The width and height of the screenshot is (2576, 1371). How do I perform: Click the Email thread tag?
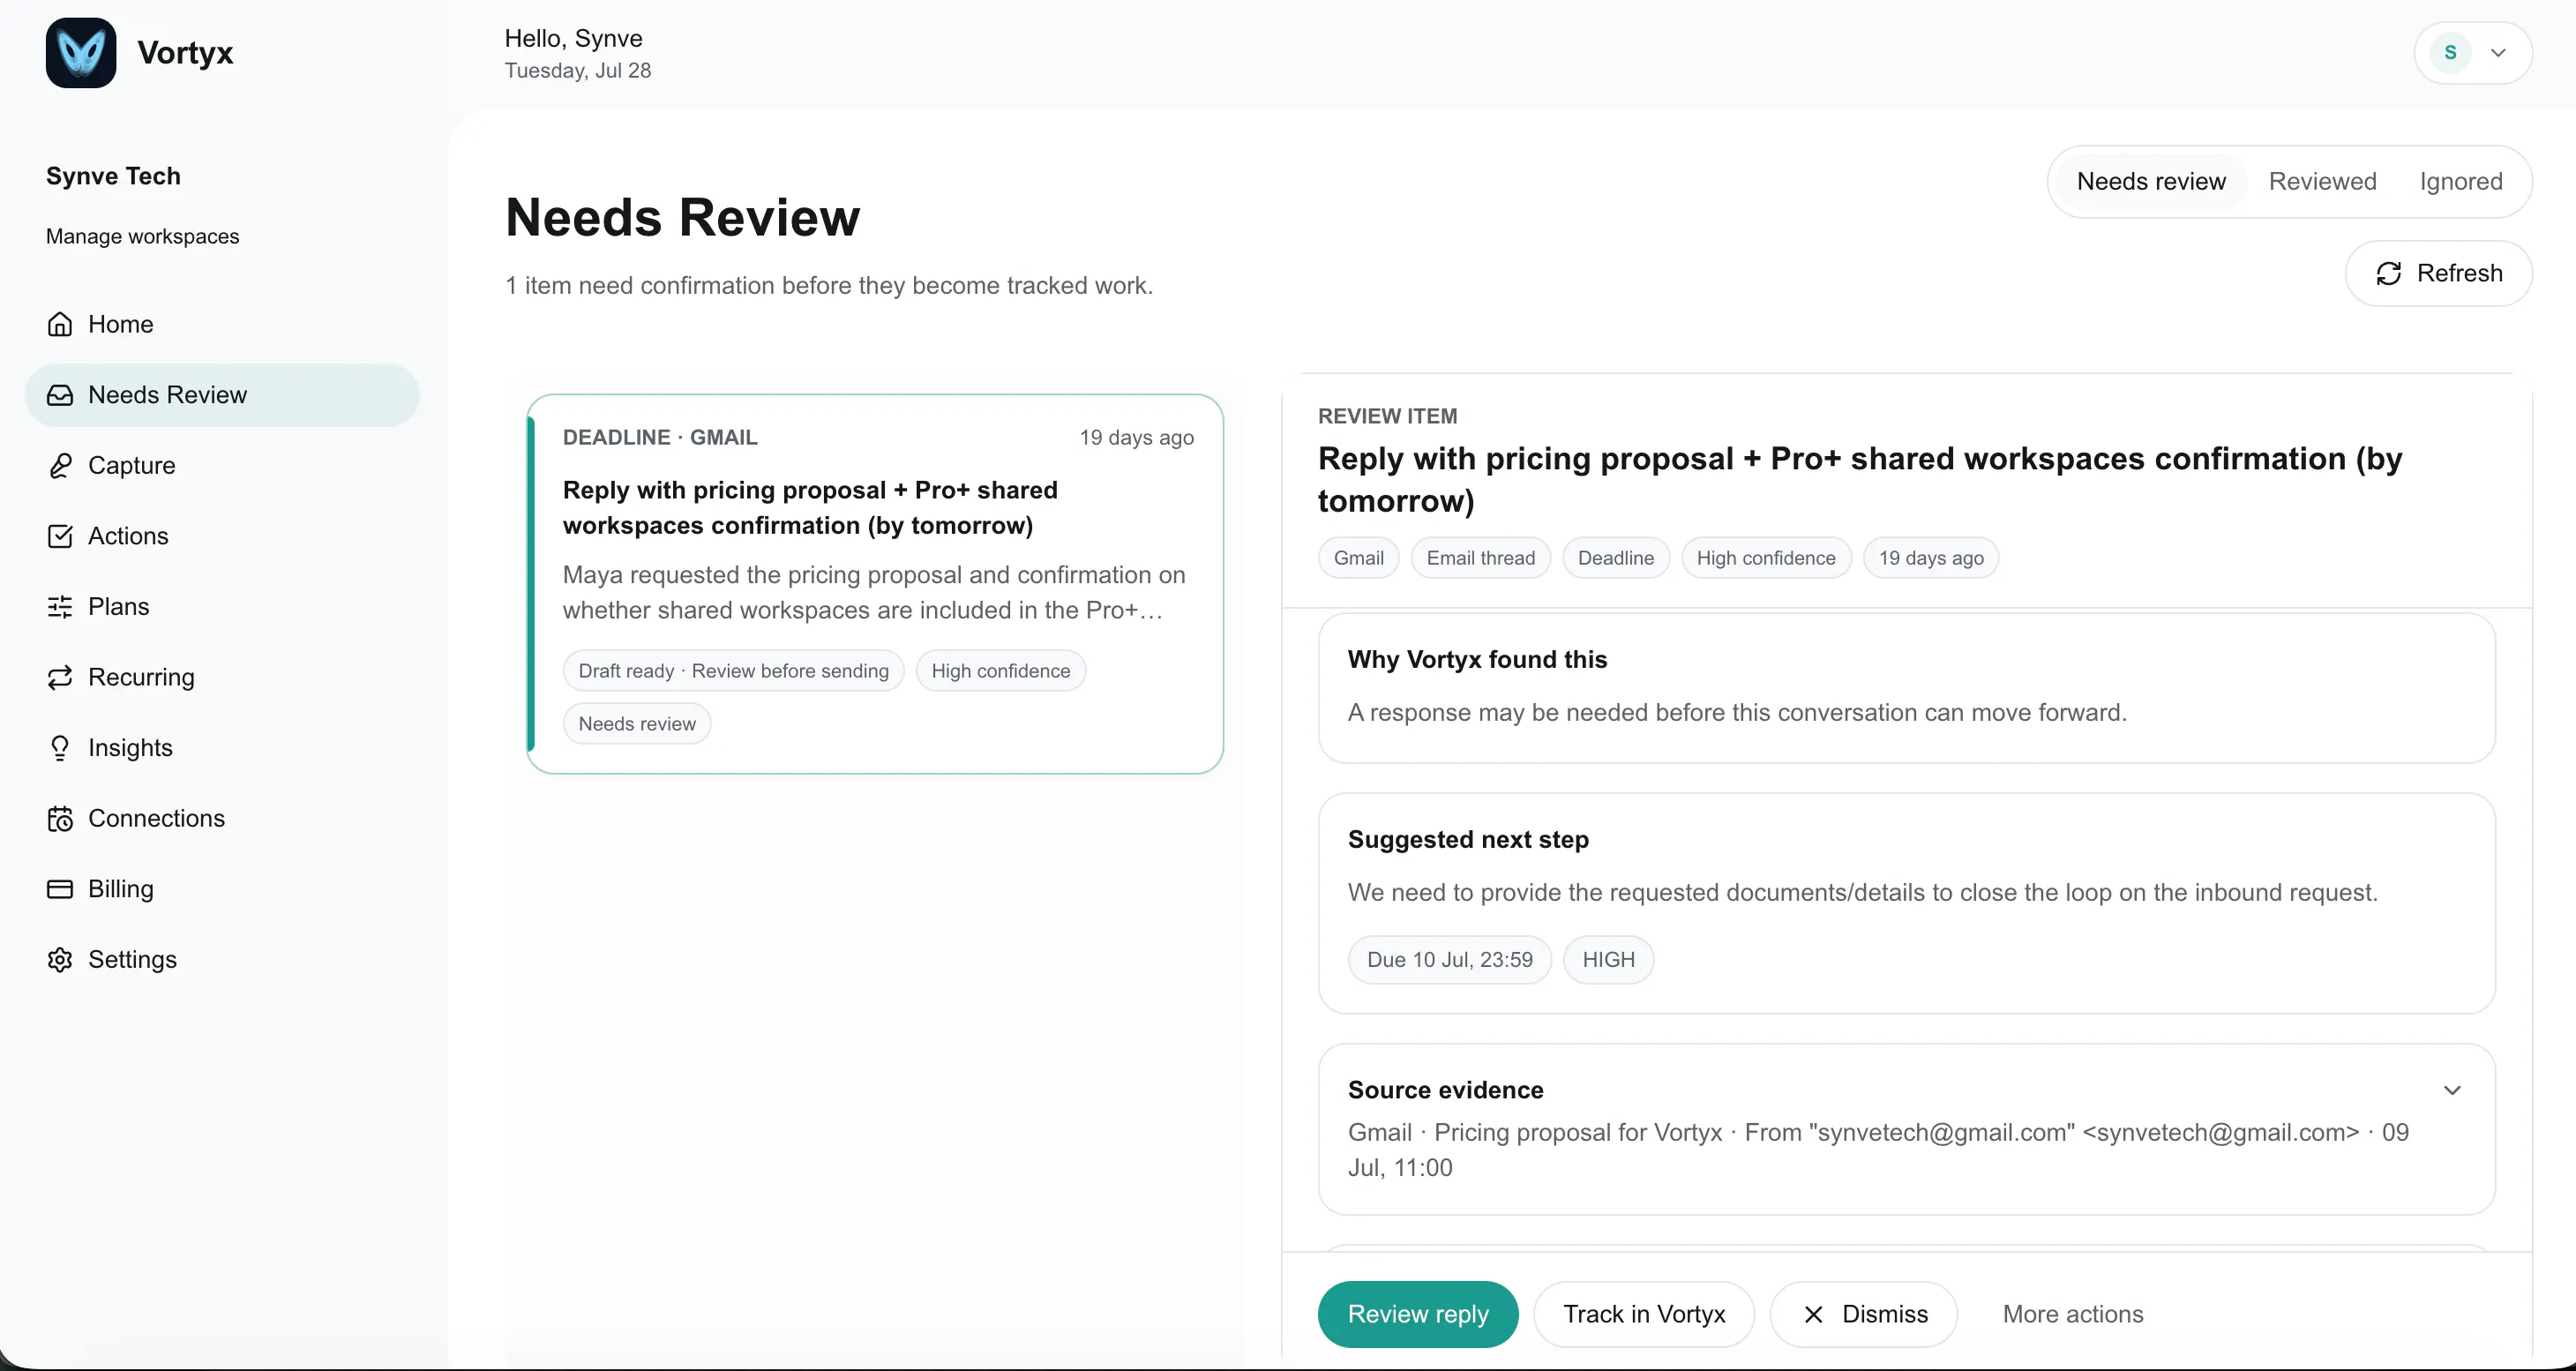click(x=1481, y=558)
